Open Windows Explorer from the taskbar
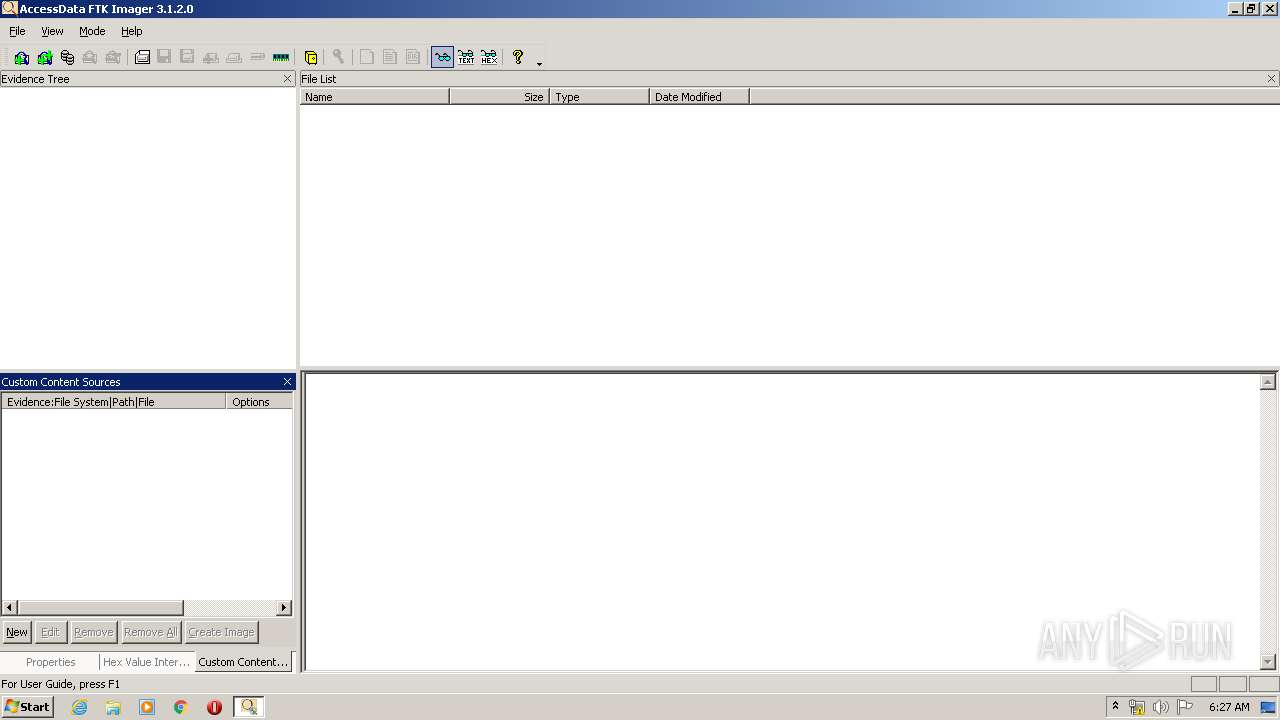Screen dimensions: 1280x720 tap(113, 707)
